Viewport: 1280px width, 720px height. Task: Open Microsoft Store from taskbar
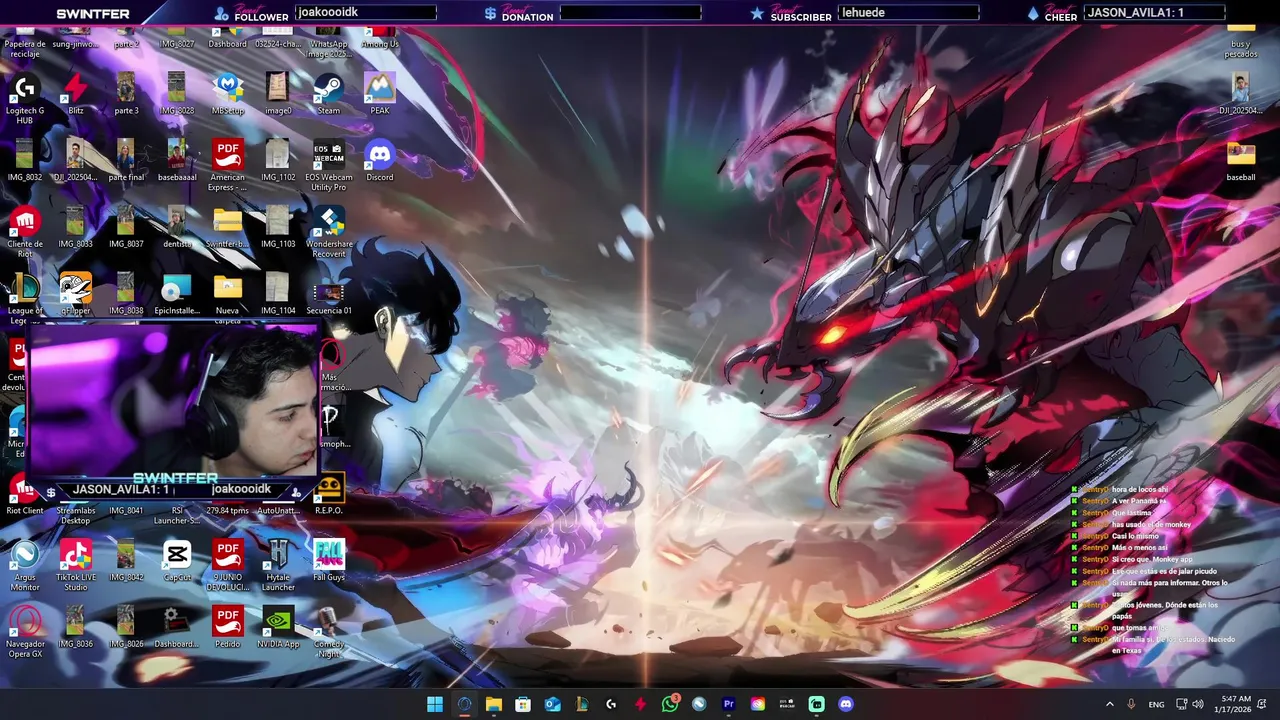[x=523, y=704]
